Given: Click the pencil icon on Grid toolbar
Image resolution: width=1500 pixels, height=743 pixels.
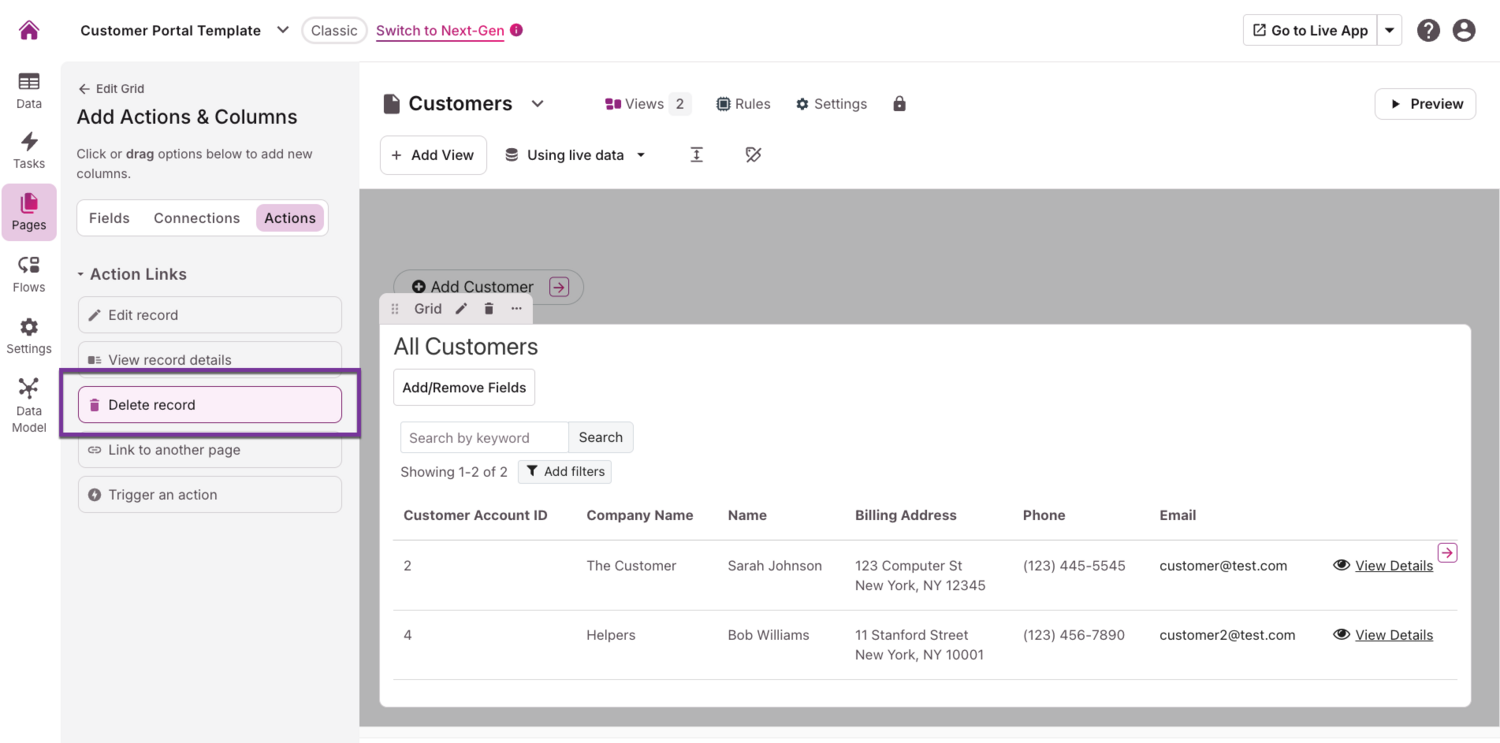Looking at the screenshot, I should click(x=461, y=309).
